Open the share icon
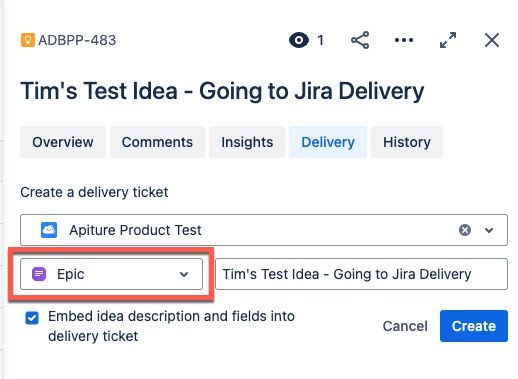Screen dimensions: 518x379 (x=360, y=40)
